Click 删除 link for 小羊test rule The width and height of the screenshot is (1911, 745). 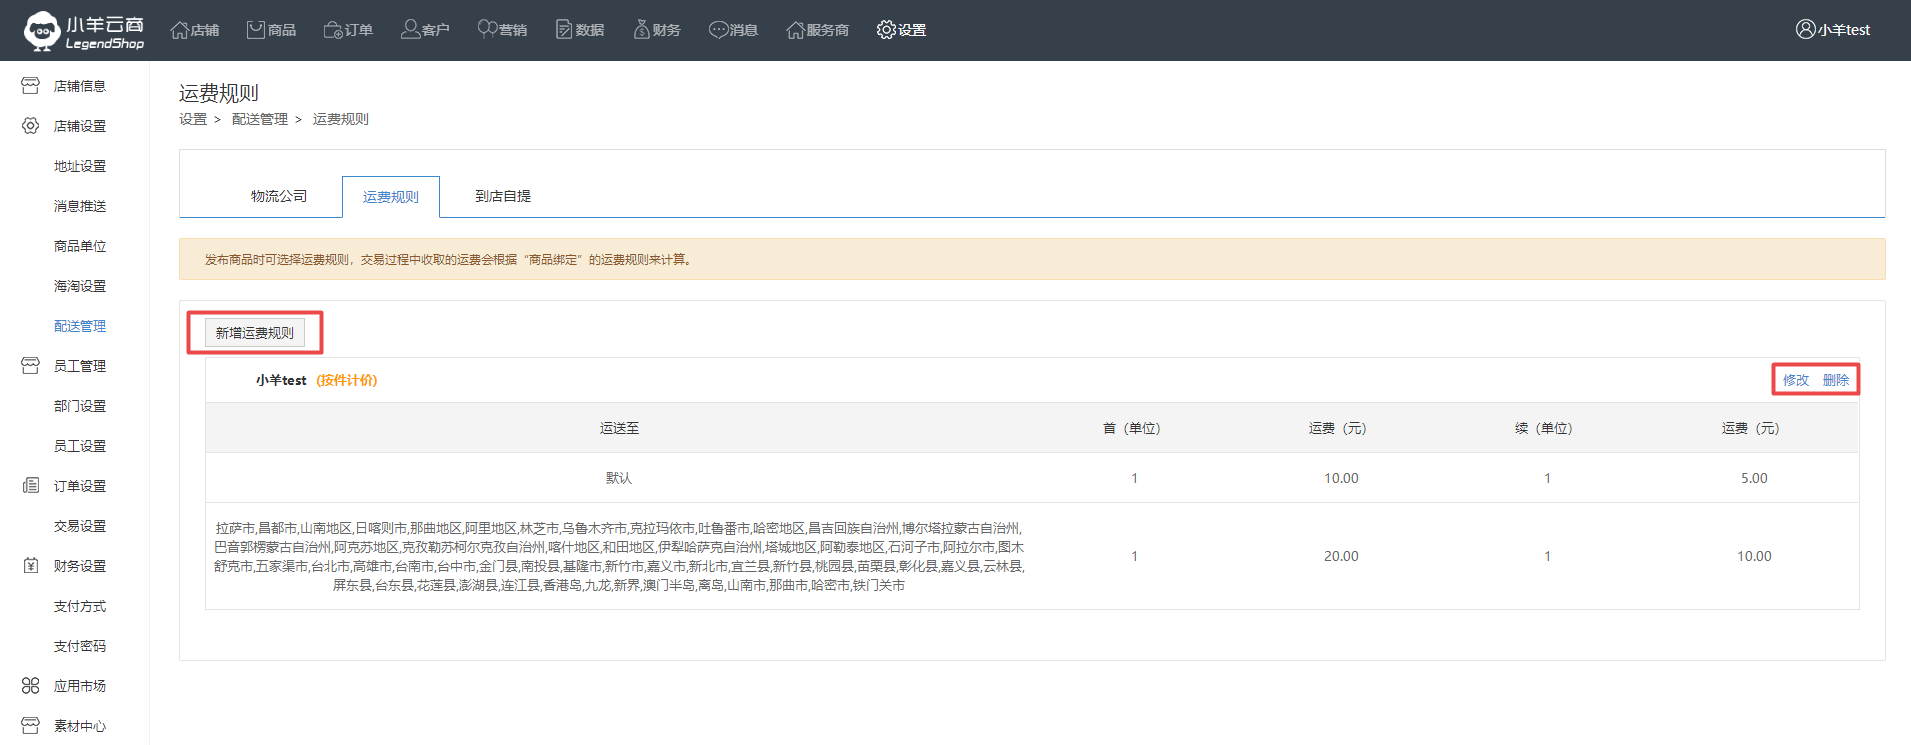pyautogui.click(x=1836, y=380)
